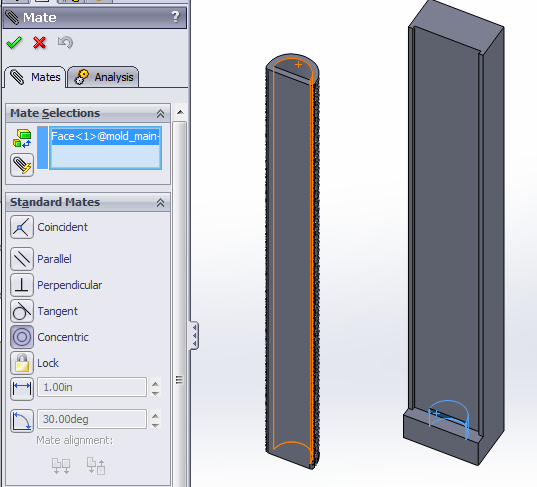Enable the Distance mate icon
The height and width of the screenshot is (487, 537).
pyautogui.click(x=22, y=388)
